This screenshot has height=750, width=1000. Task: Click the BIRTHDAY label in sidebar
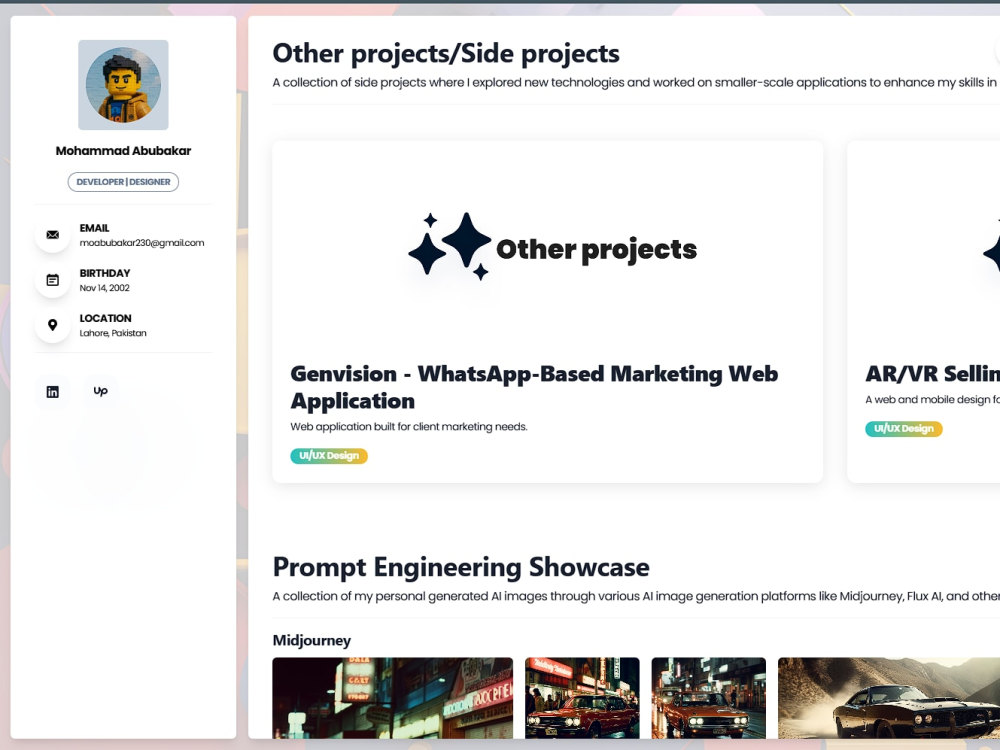coord(105,274)
